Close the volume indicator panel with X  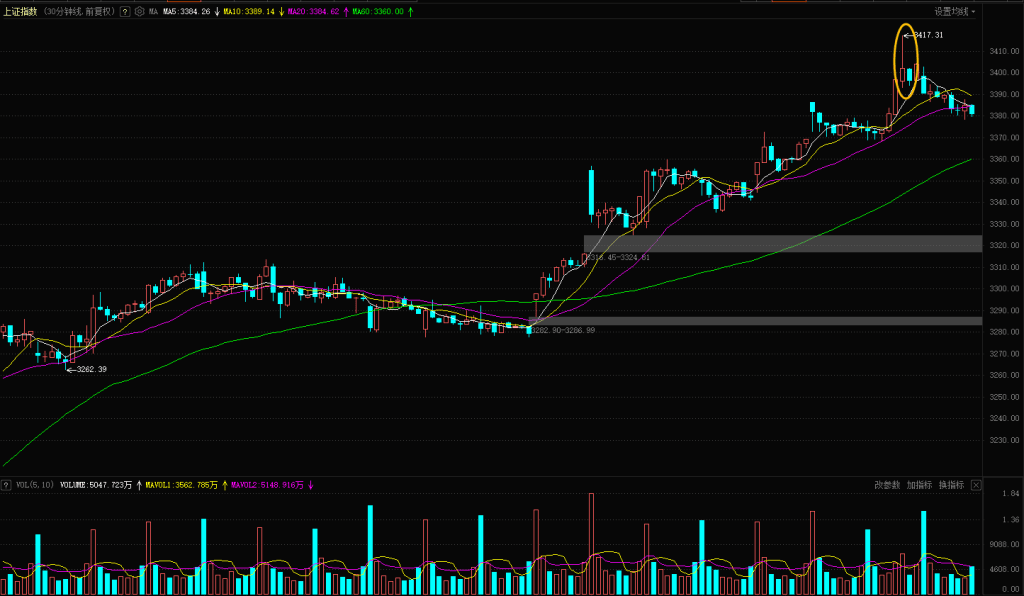[x=976, y=485]
